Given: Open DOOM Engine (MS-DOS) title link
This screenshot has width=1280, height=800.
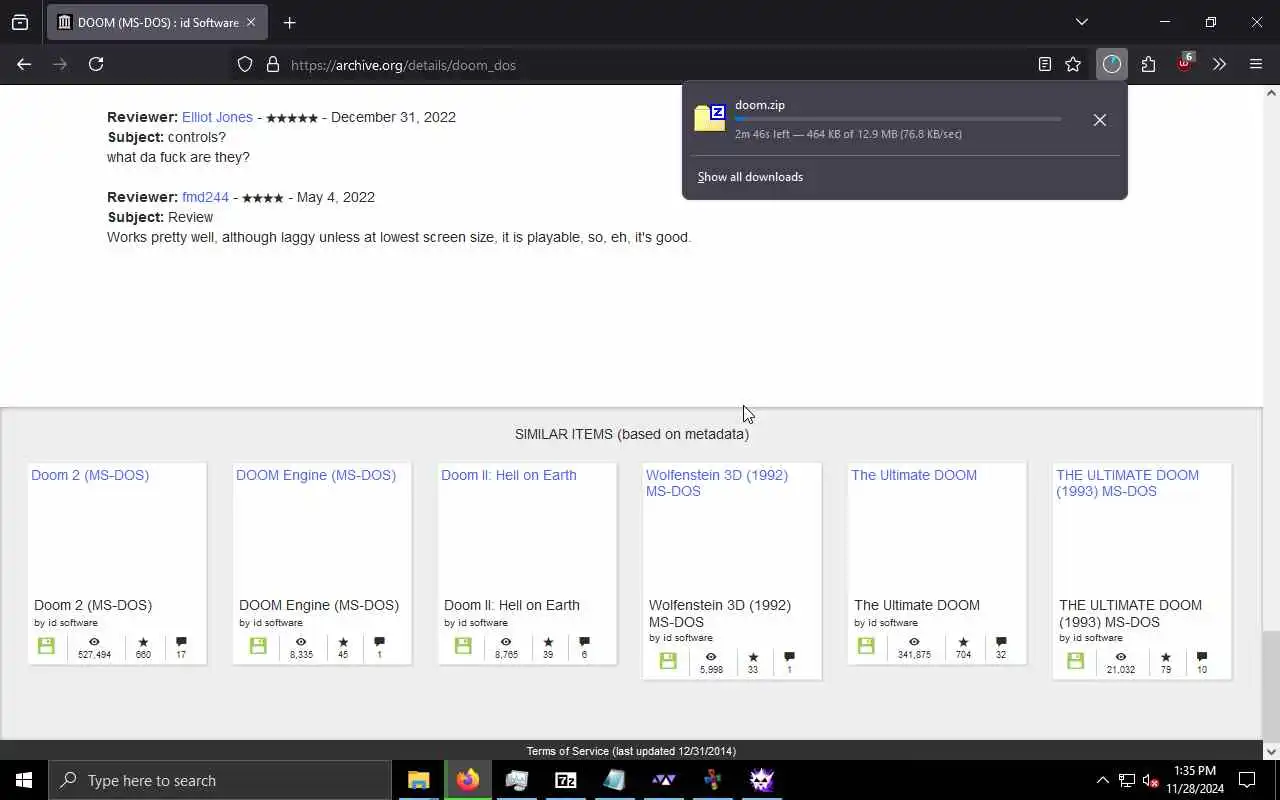Looking at the screenshot, I should [x=316, y=475].
